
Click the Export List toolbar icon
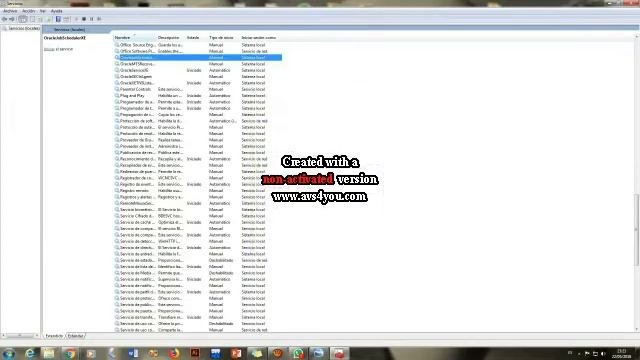click(x=49, y=19)
